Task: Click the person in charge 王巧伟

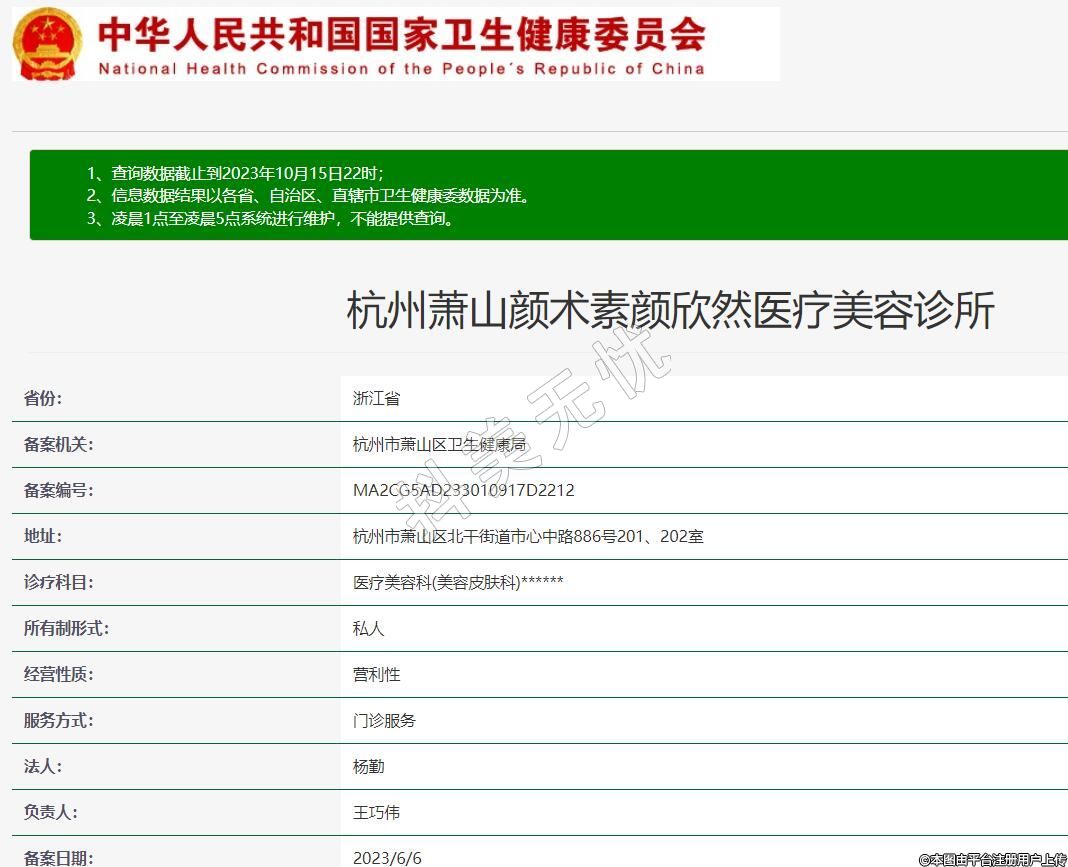Action: 376,812
